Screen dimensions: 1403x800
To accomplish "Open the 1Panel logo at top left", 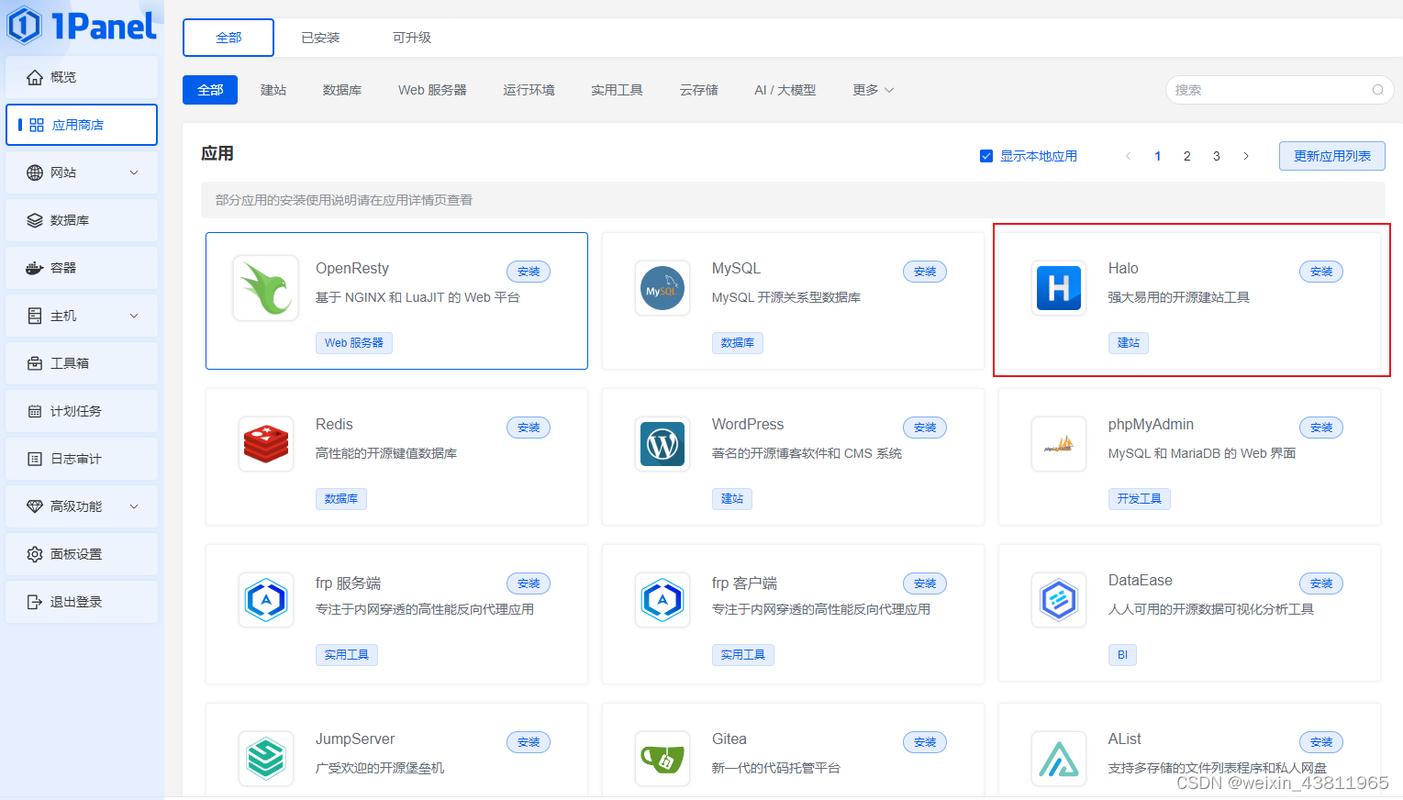I will pos(80,25).
